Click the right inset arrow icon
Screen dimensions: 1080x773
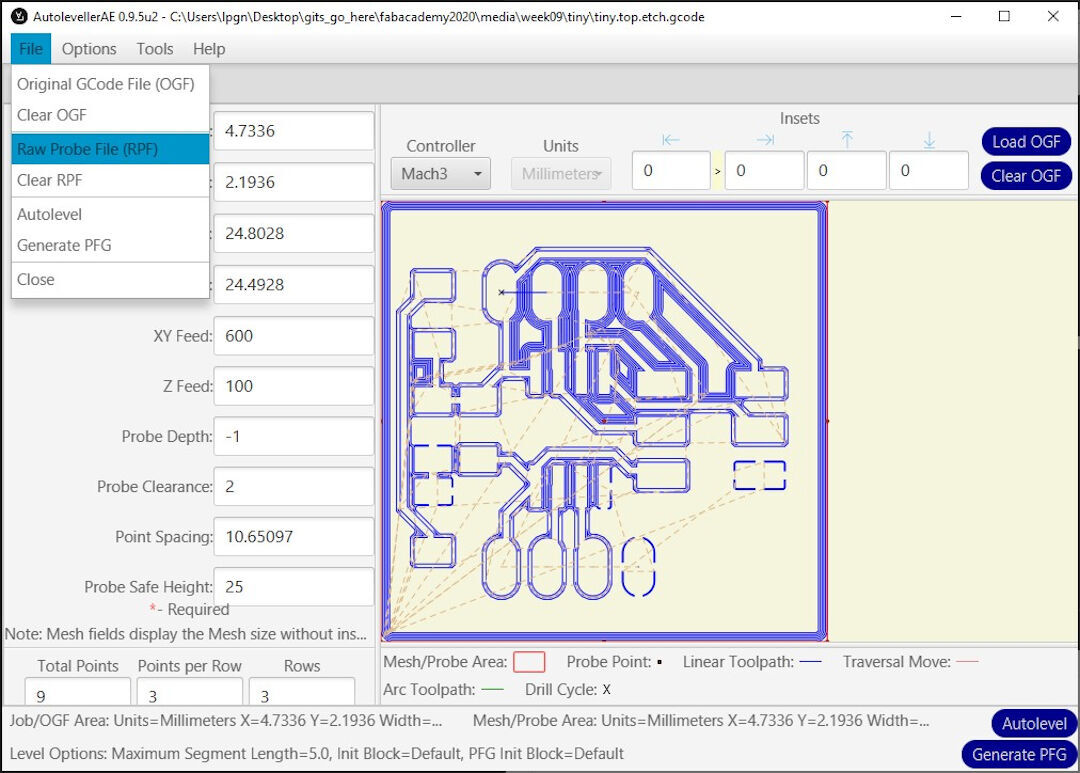pyautogui.click(x=765, y=141)
